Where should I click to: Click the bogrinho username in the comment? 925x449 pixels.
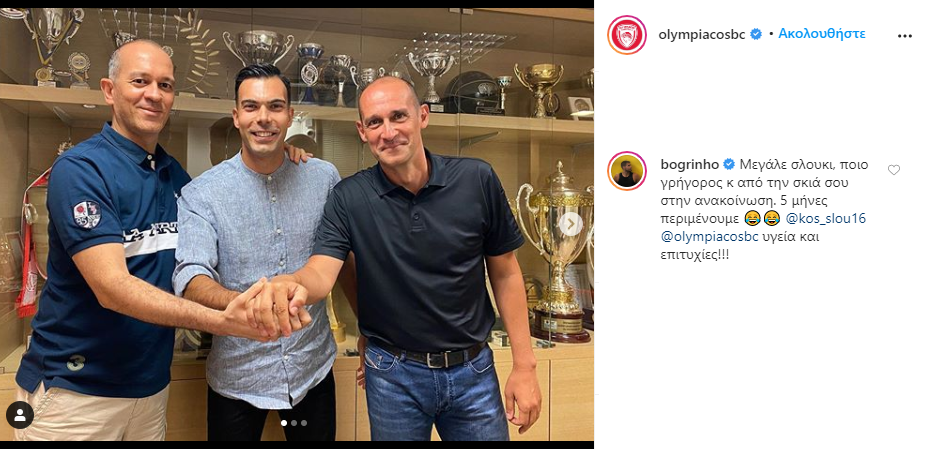click(690, 165)
